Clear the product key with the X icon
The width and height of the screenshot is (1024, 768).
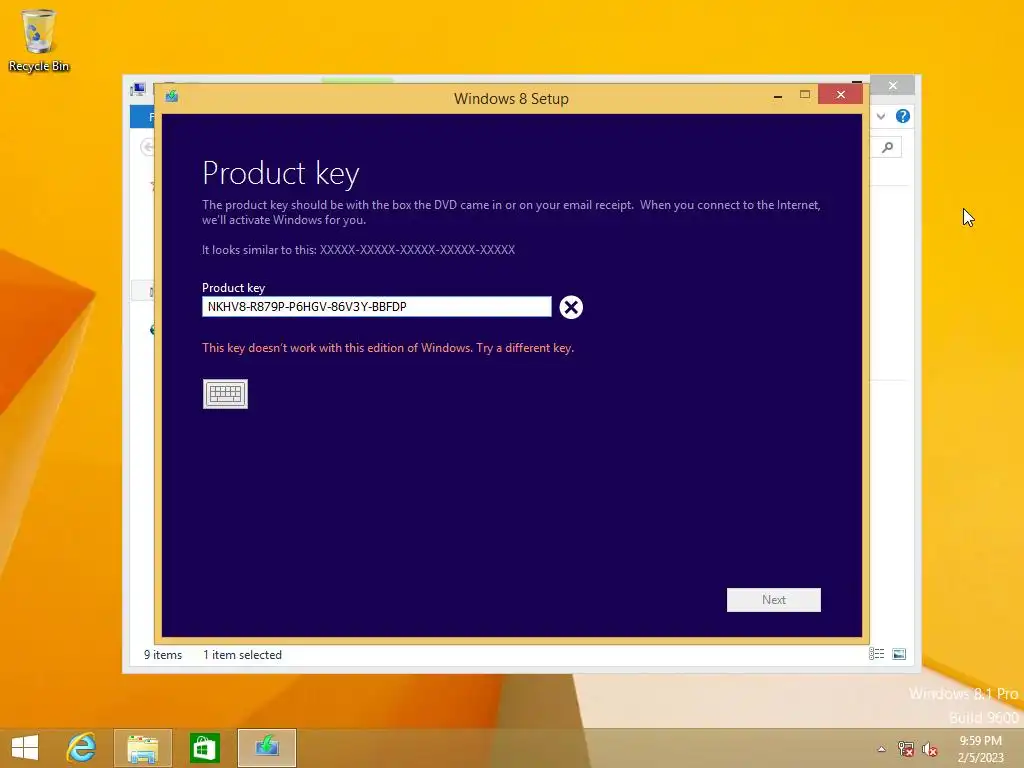click(571, 307)
